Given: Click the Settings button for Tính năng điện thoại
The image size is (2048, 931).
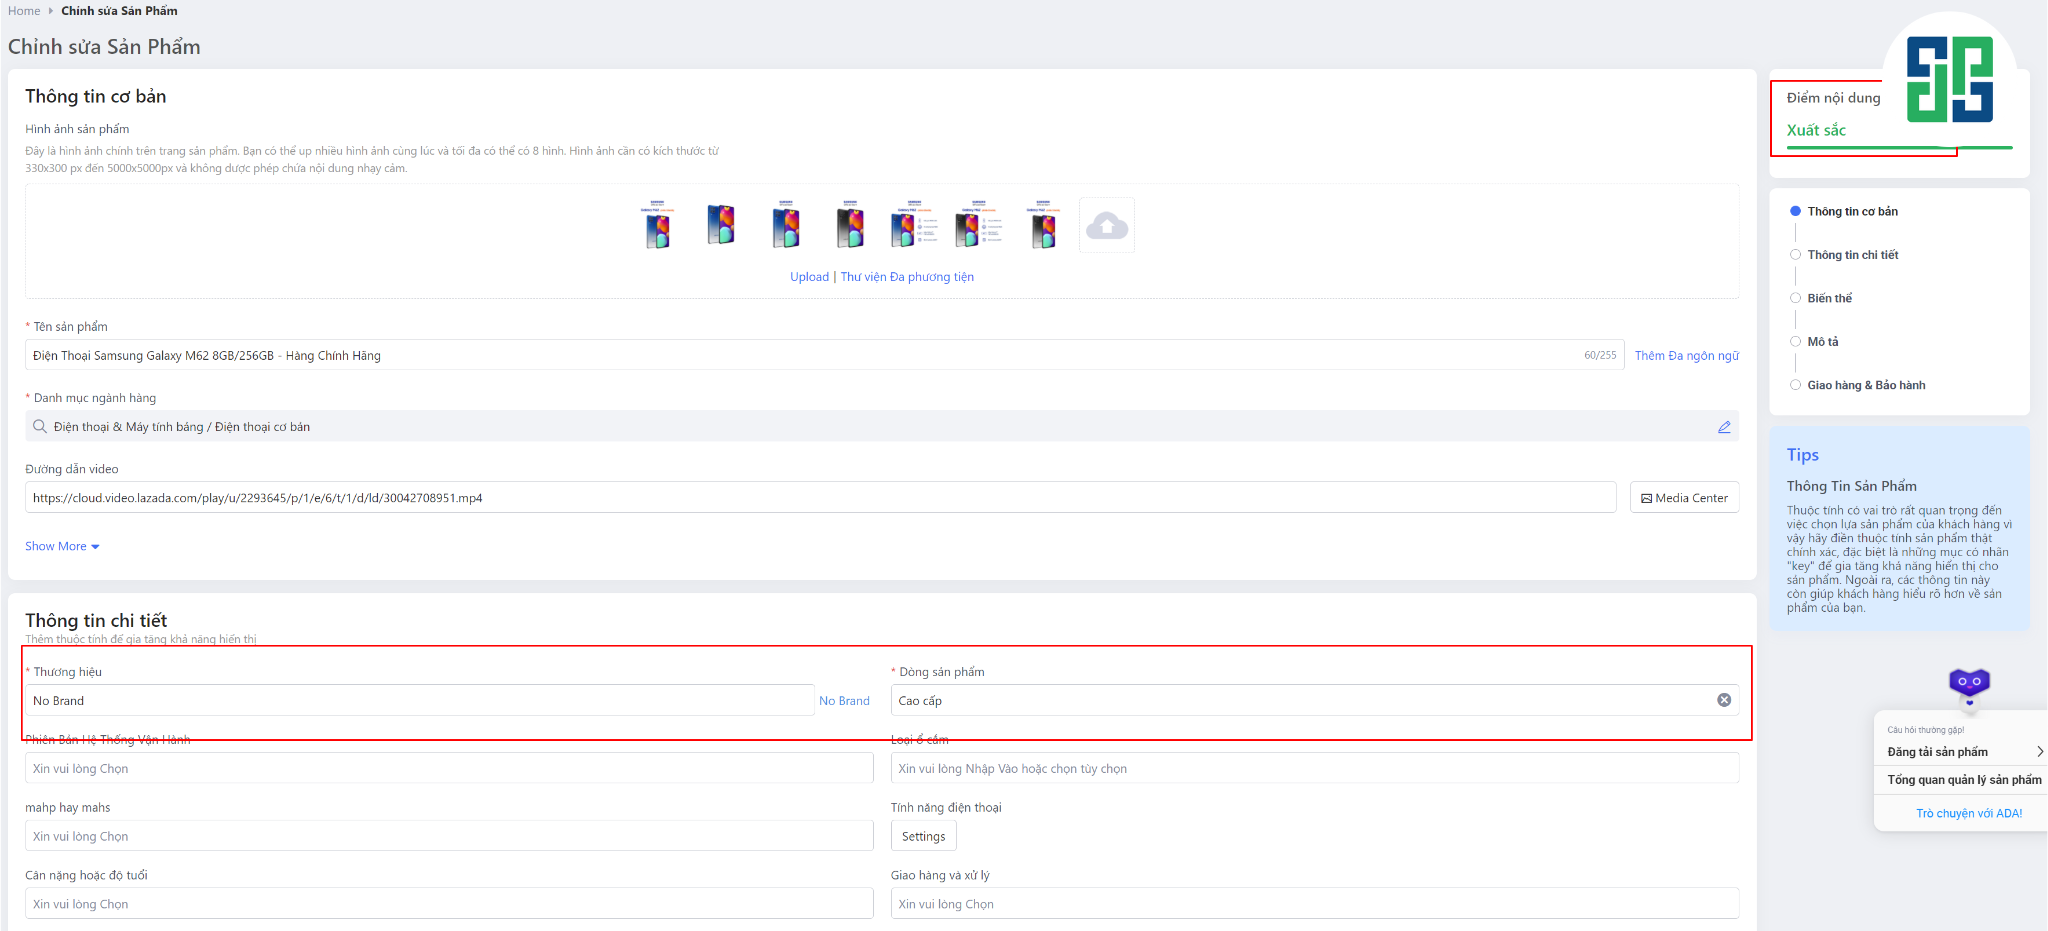Looking at the screenshot, I should 923,836.
